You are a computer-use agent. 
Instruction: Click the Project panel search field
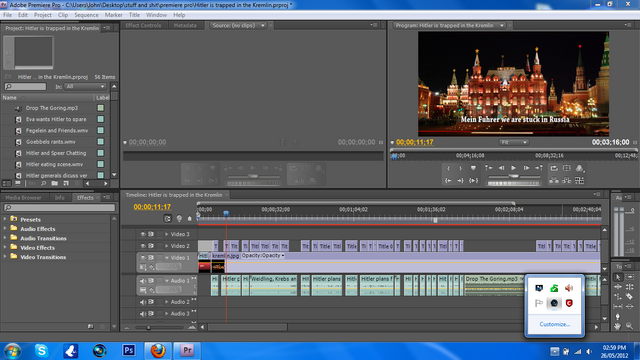pos(25,87)
